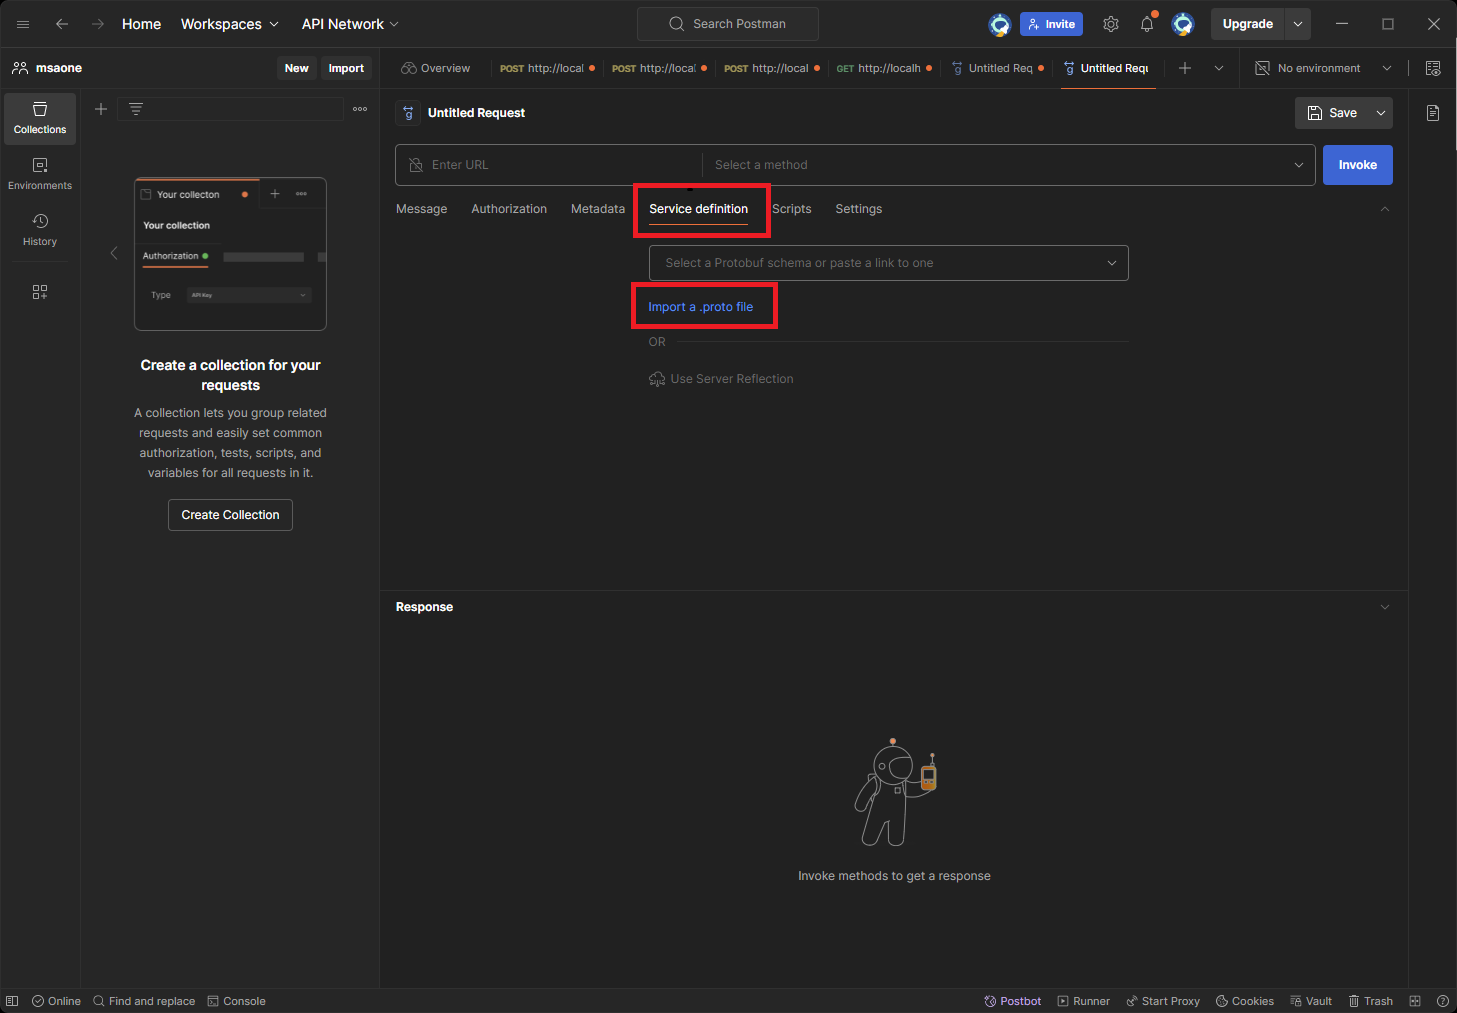Screen dimensions: 1457x1013
Task: Add a new request tab with plus
Action: [x=1185, y=68]
